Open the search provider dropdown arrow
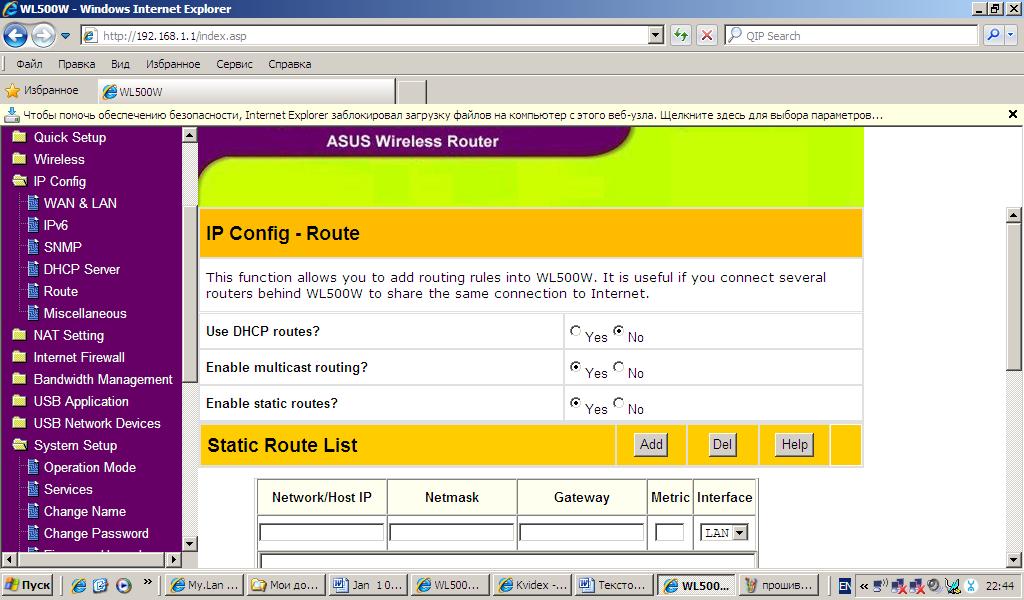The width and height of the screenshot is (1024, 600). pos(1011,35)
